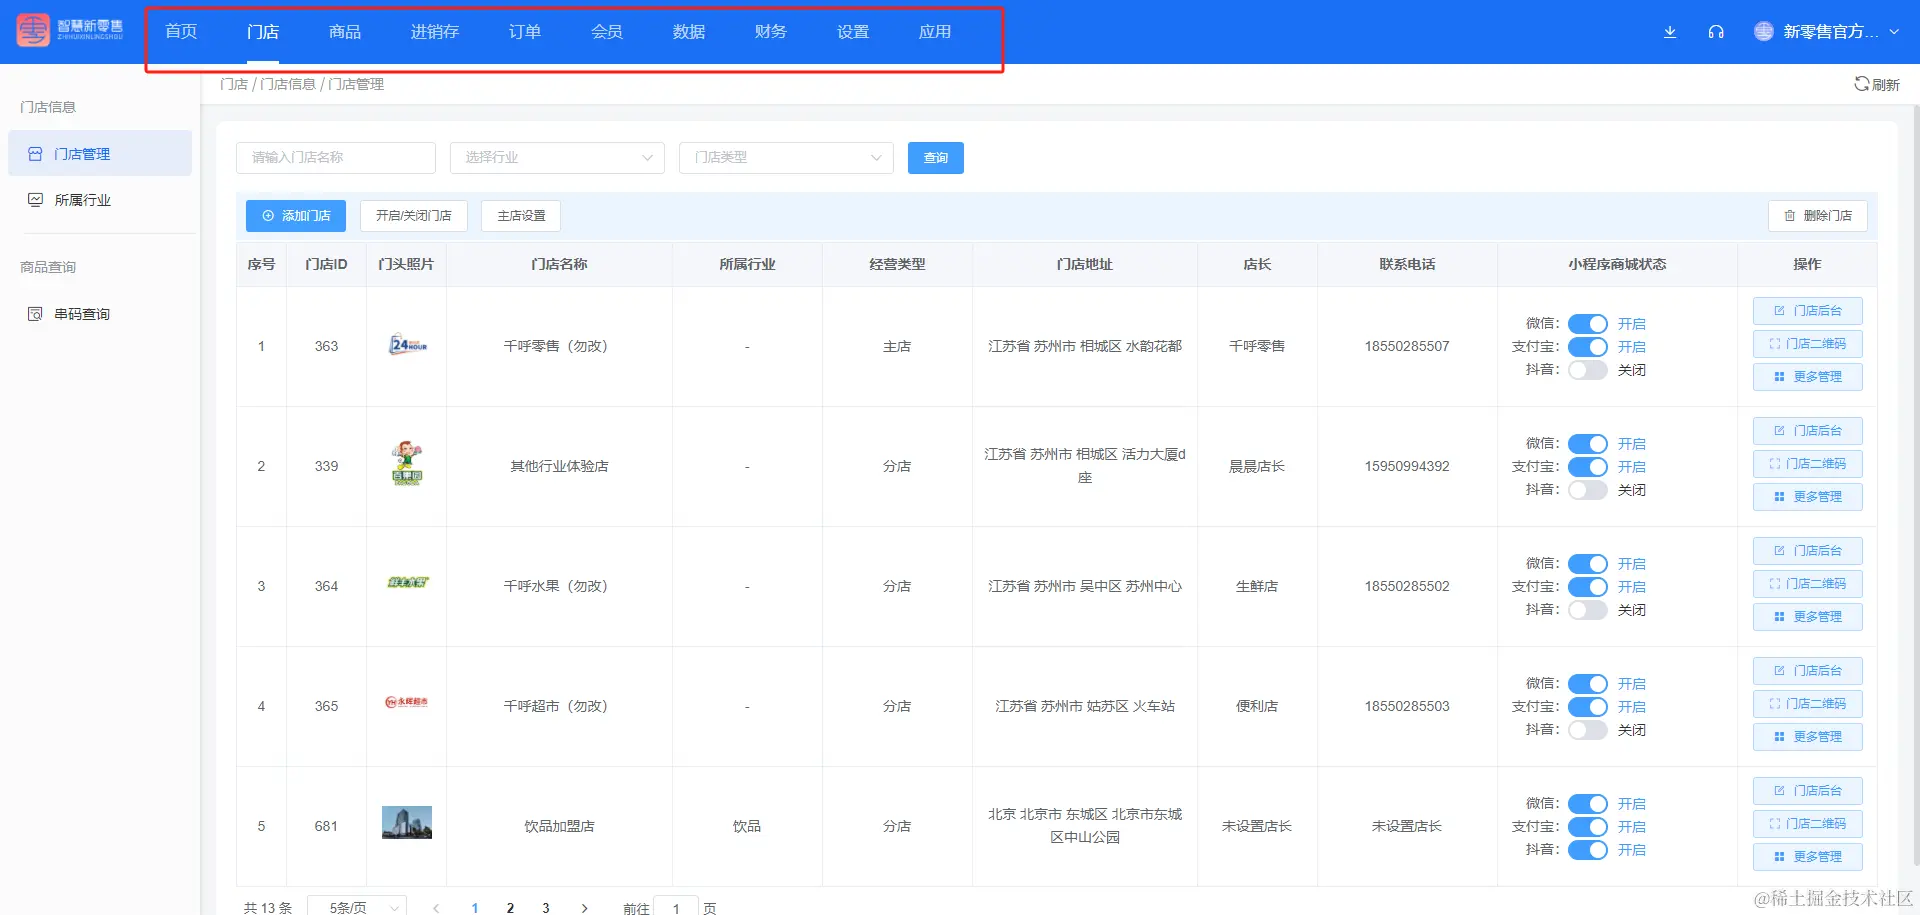Click the user avatar icon in the header
The width and height of the screenshot is (1920, 915).
pyautogui.click(x=1764, y=32)
